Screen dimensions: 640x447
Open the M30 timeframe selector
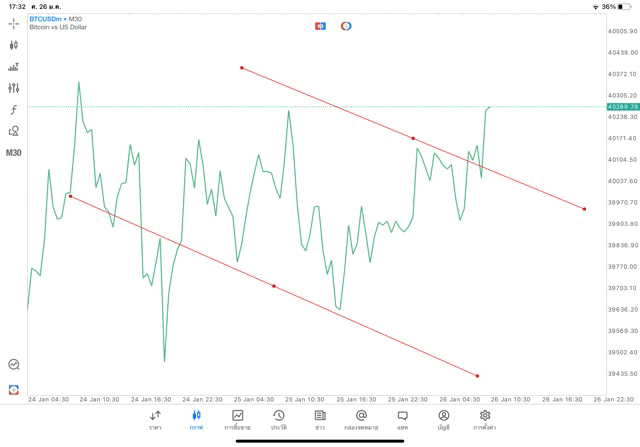tap(14, 153)
